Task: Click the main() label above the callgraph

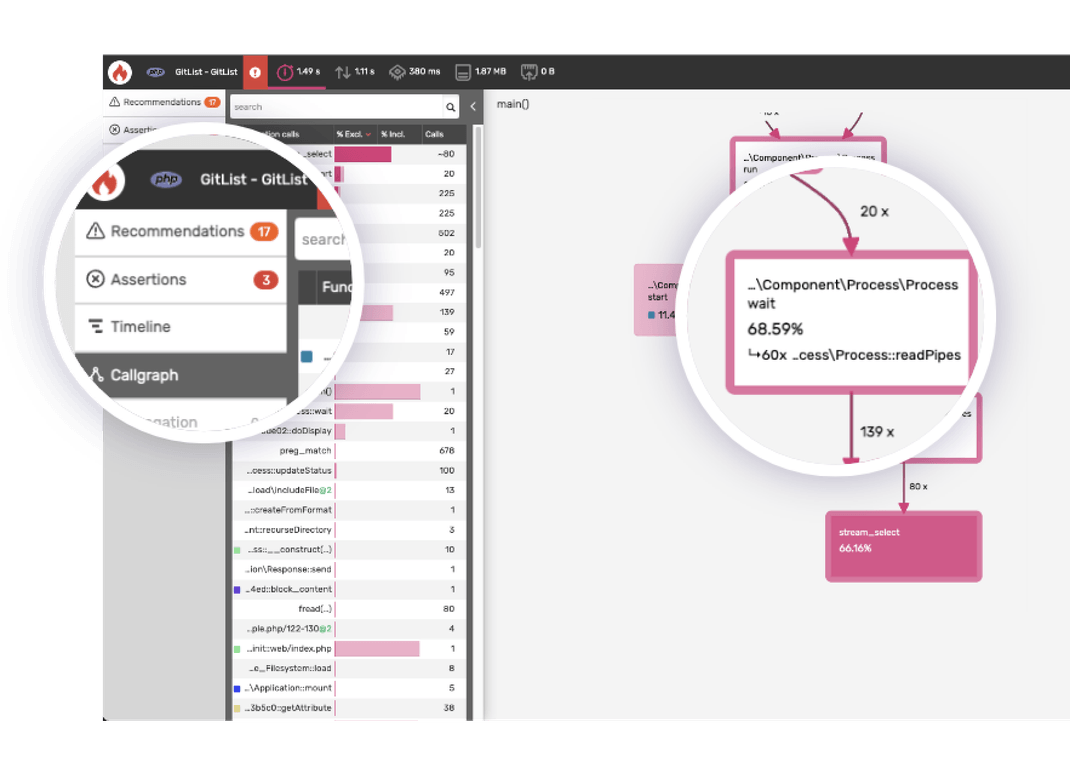Action: [x=512, y=104]
